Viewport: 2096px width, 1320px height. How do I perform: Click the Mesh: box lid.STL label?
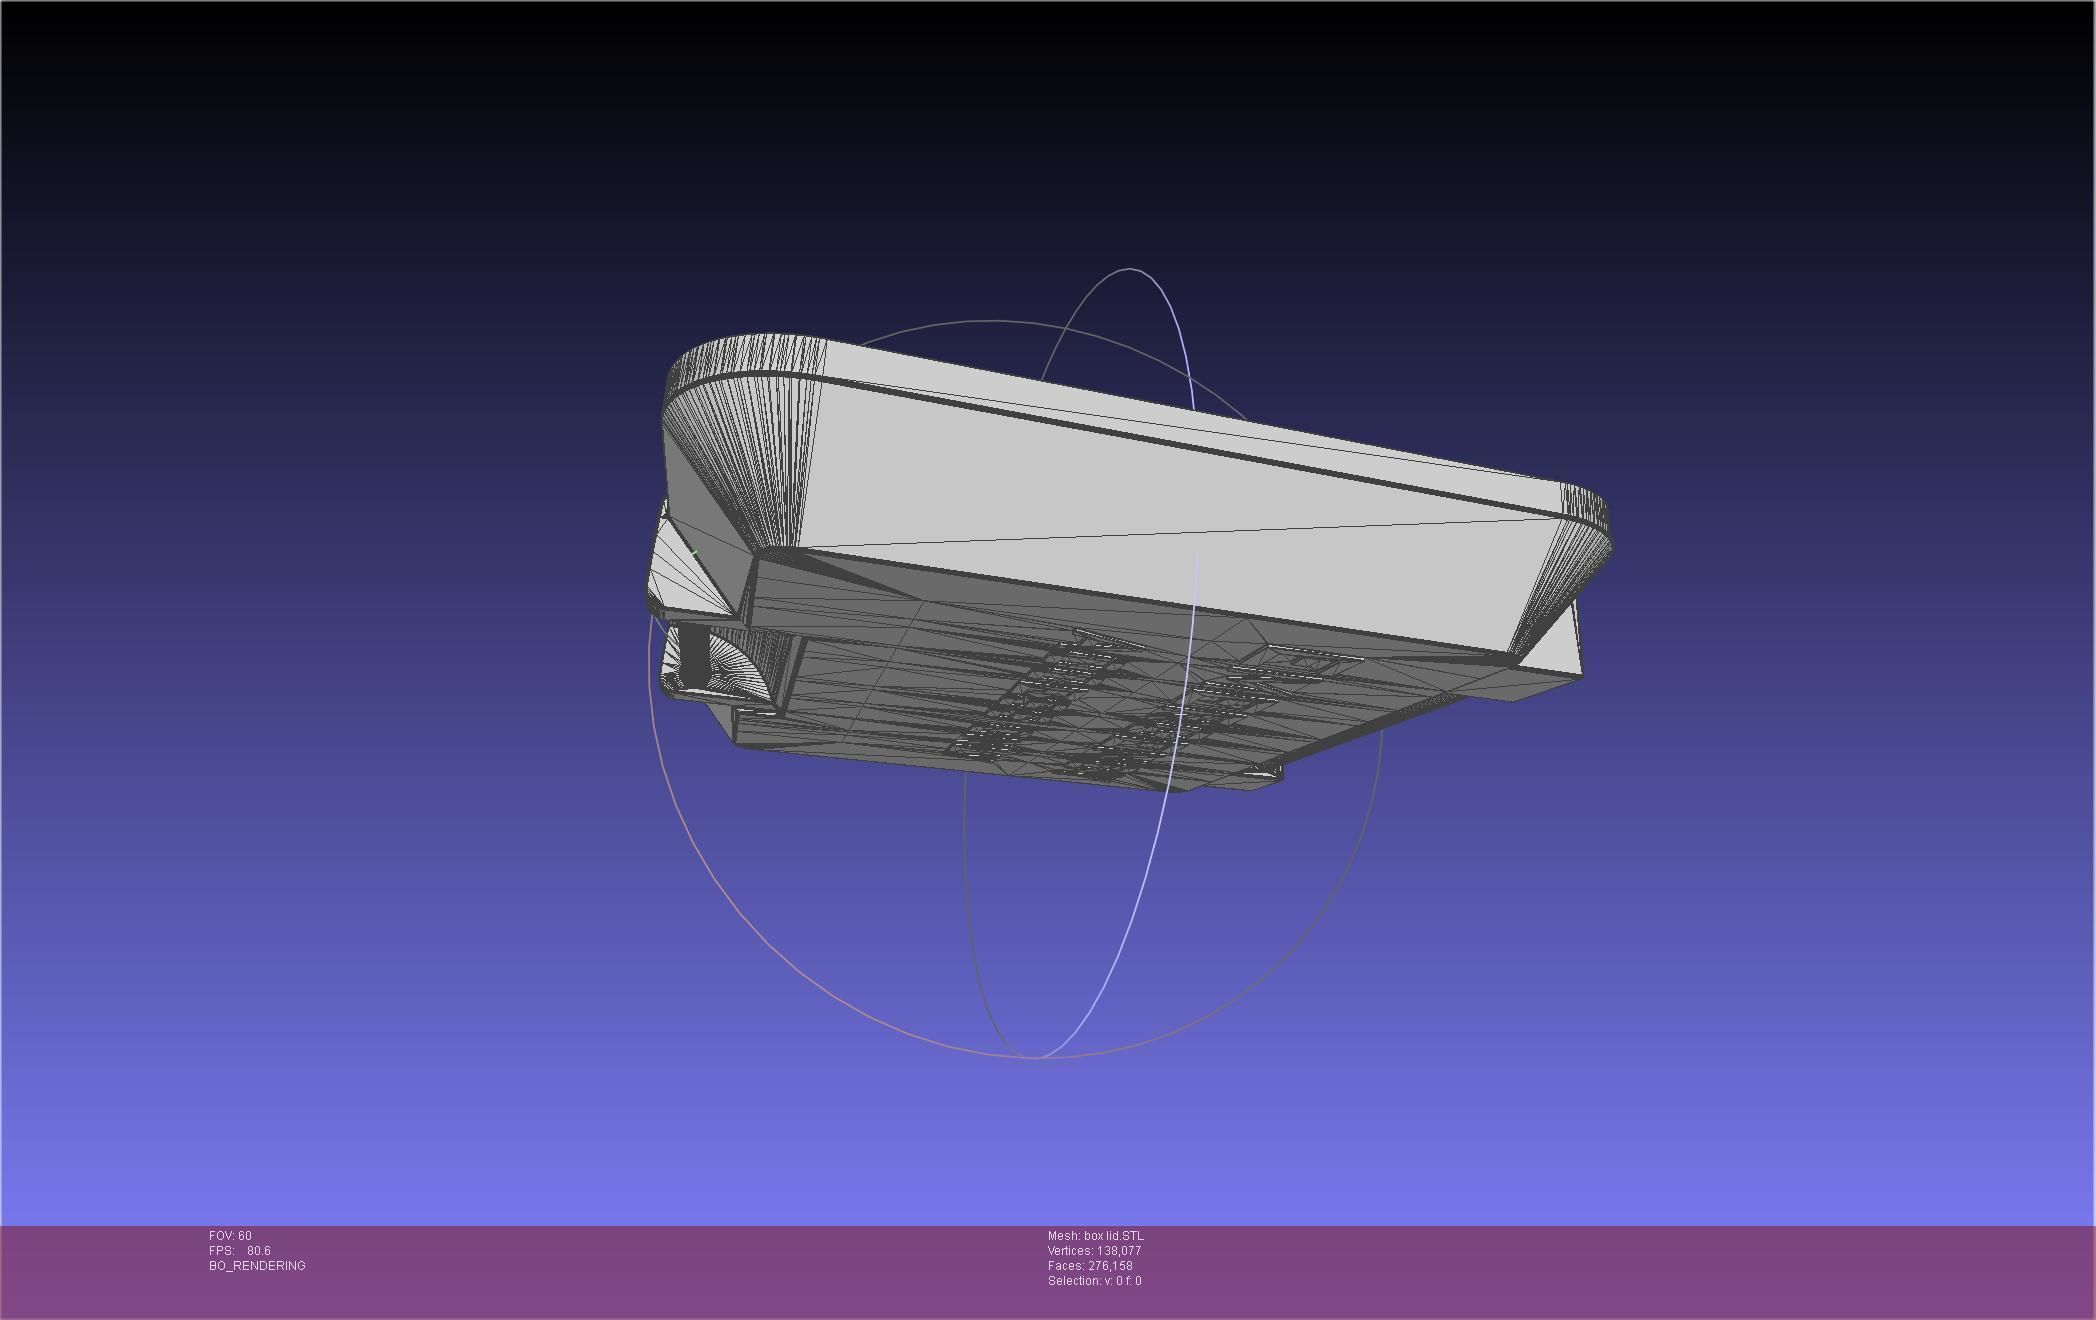pos(1095,1236)
